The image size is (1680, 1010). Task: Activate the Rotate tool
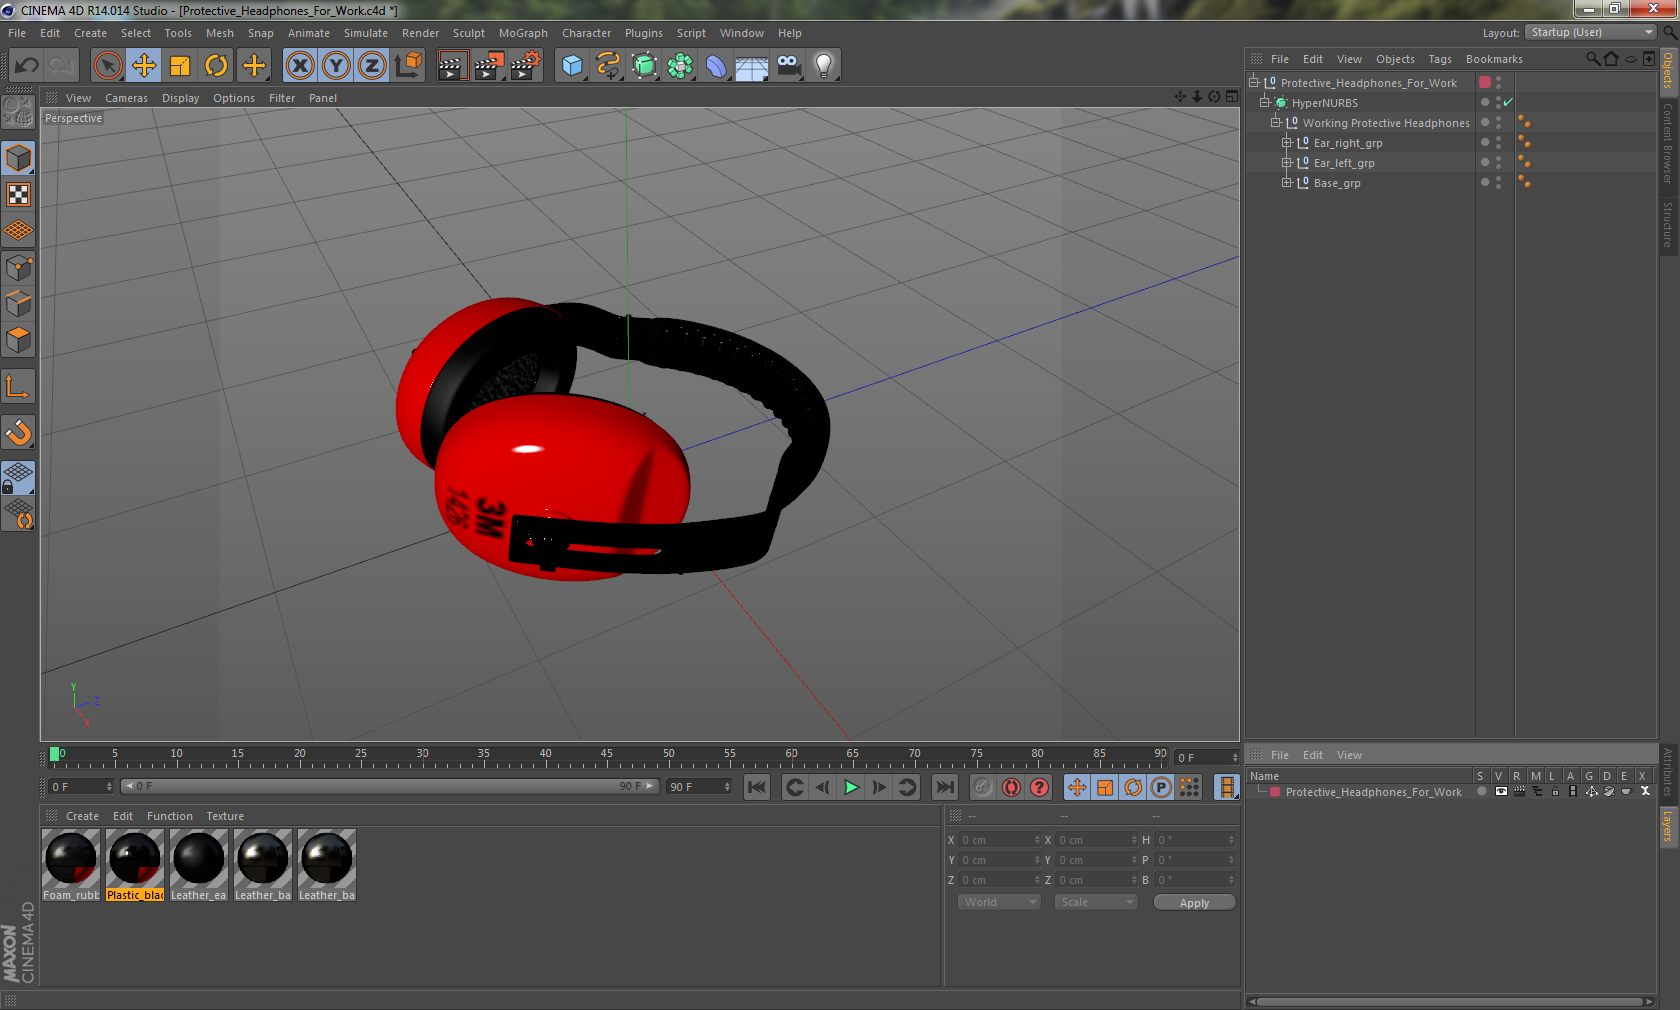click(x=216, y=66)
